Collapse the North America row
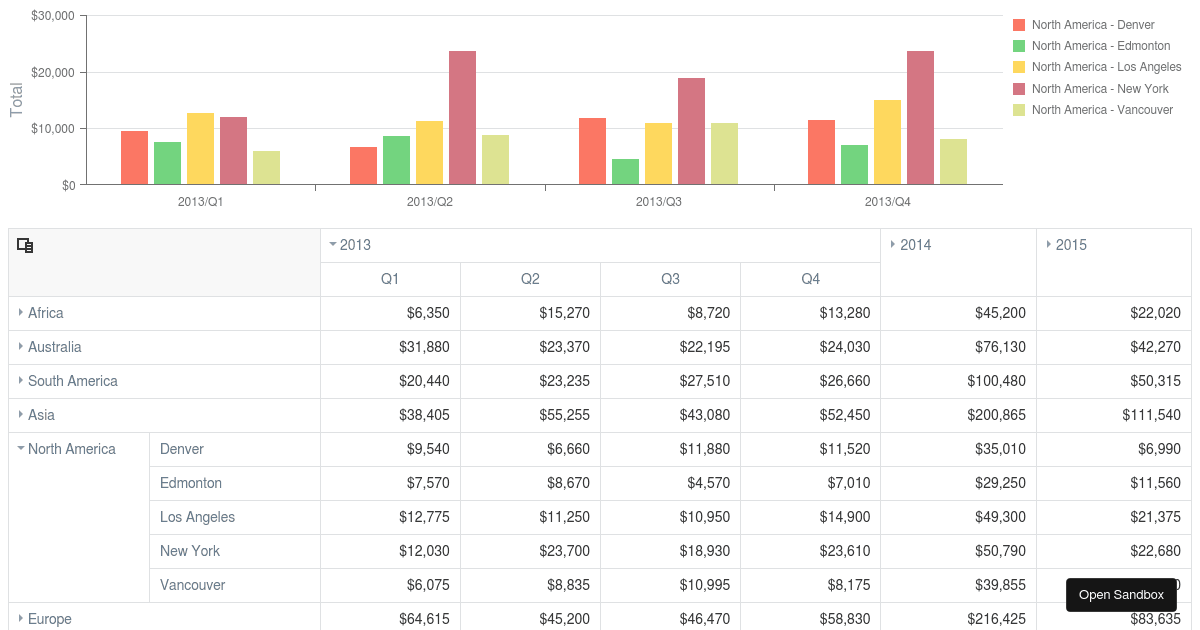Image resolution: width=1200 pixels, height=630 pixels. [x=22, y=449]
